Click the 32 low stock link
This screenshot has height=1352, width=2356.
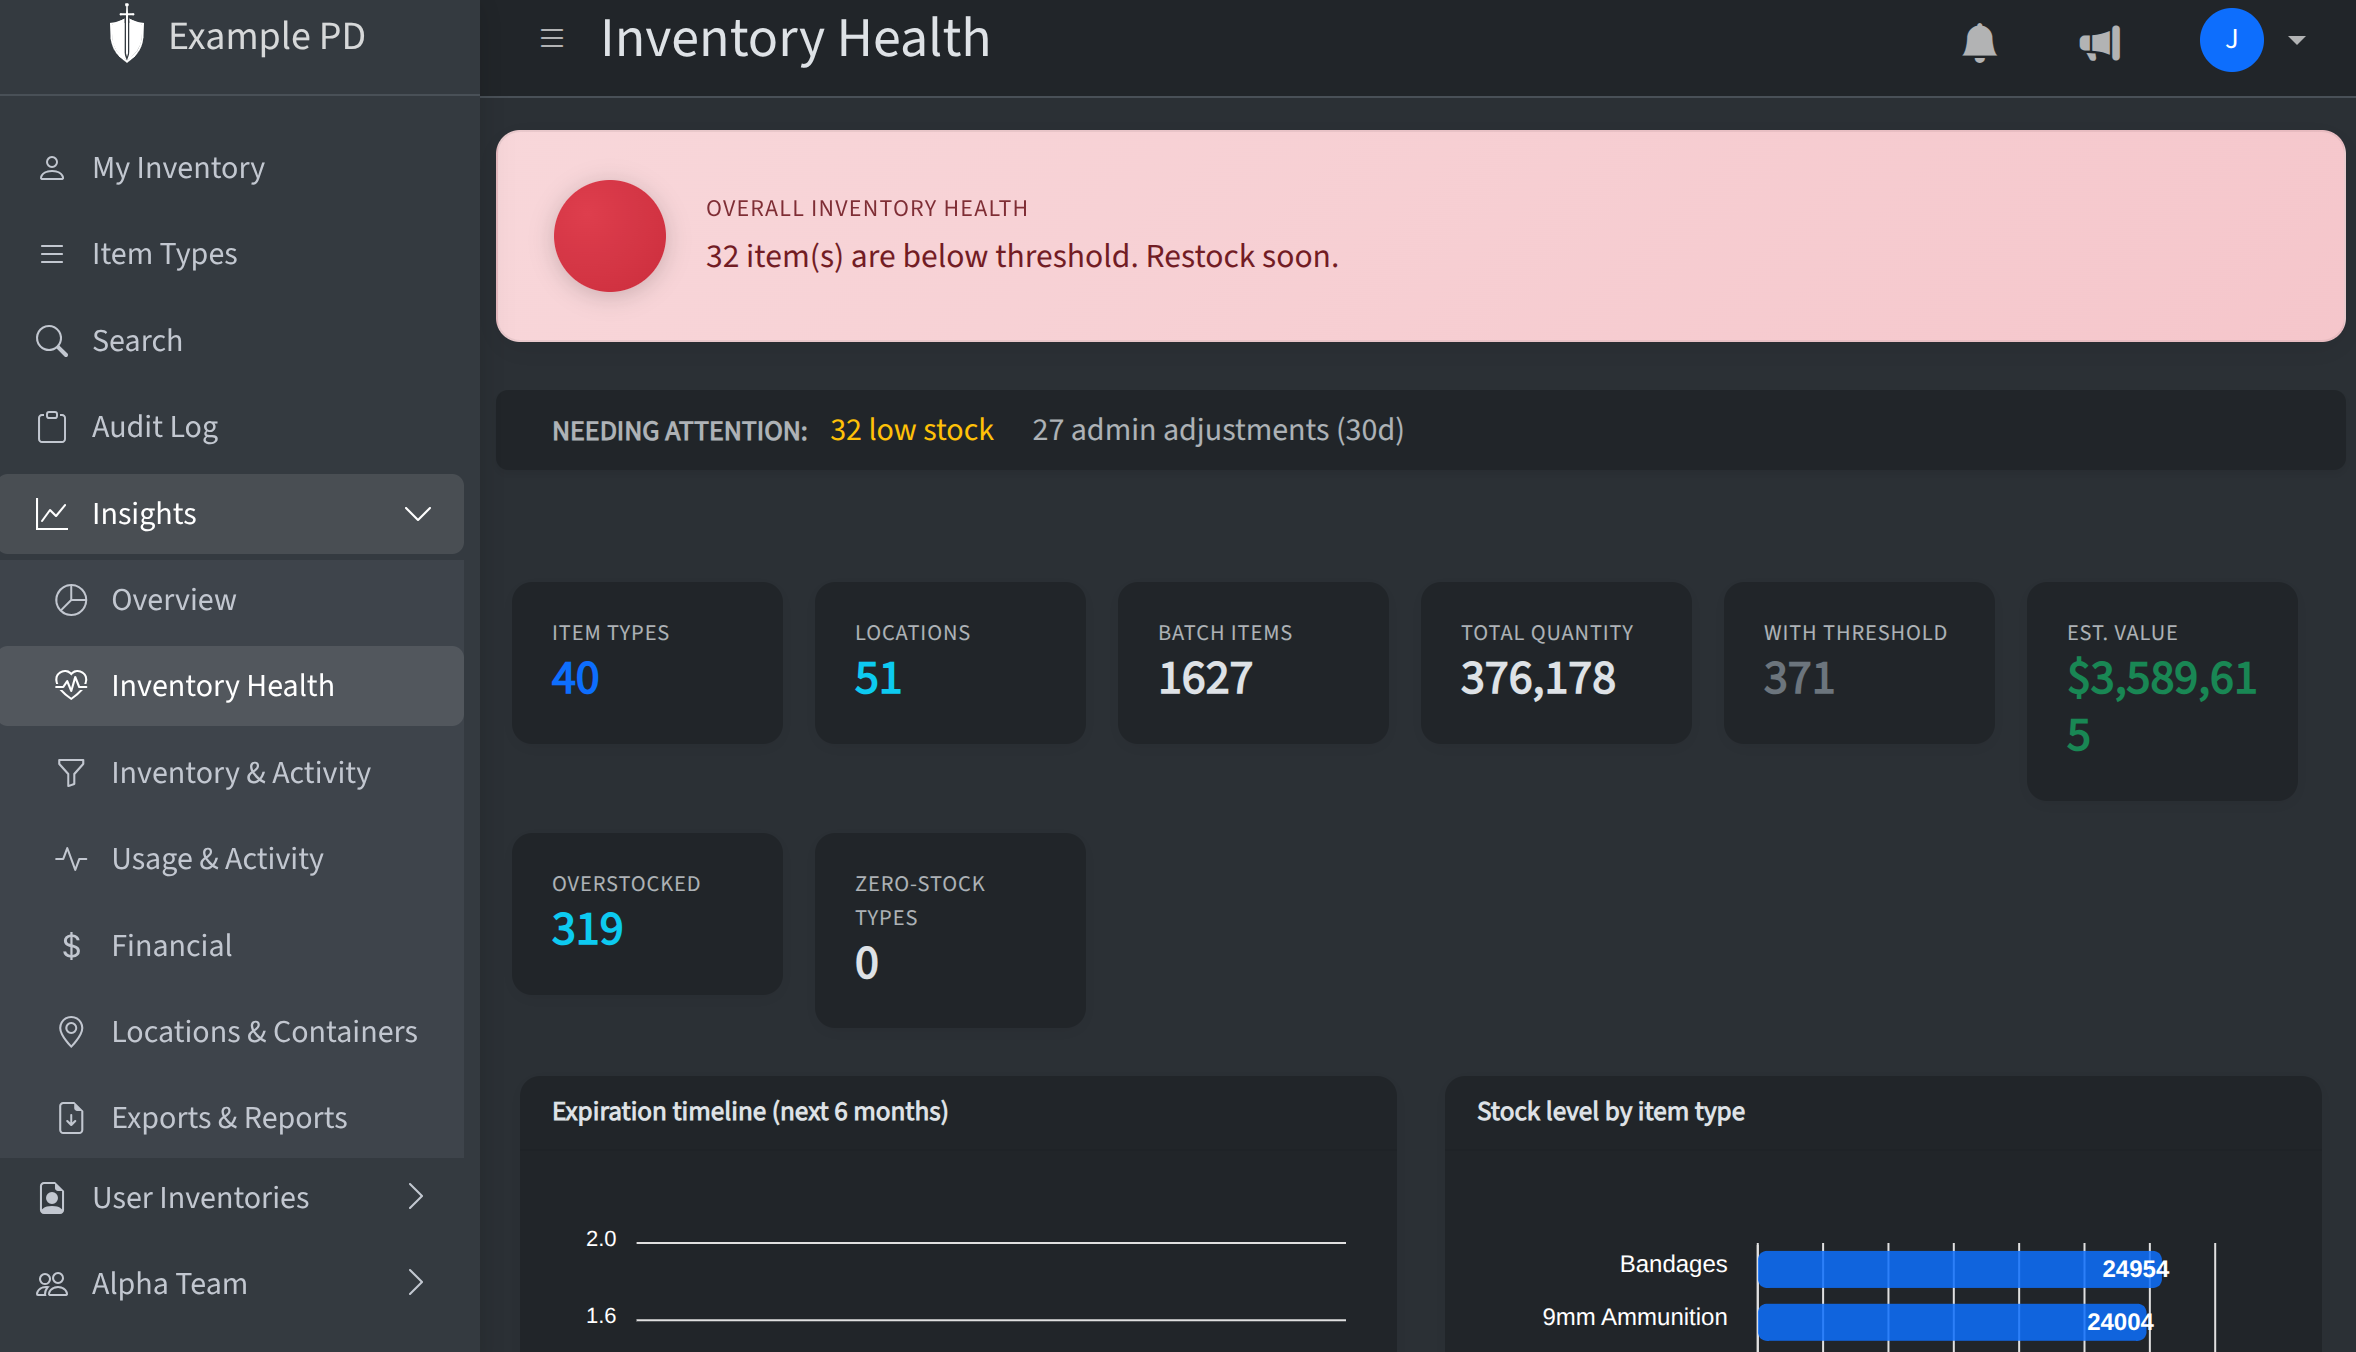[911, 429]
